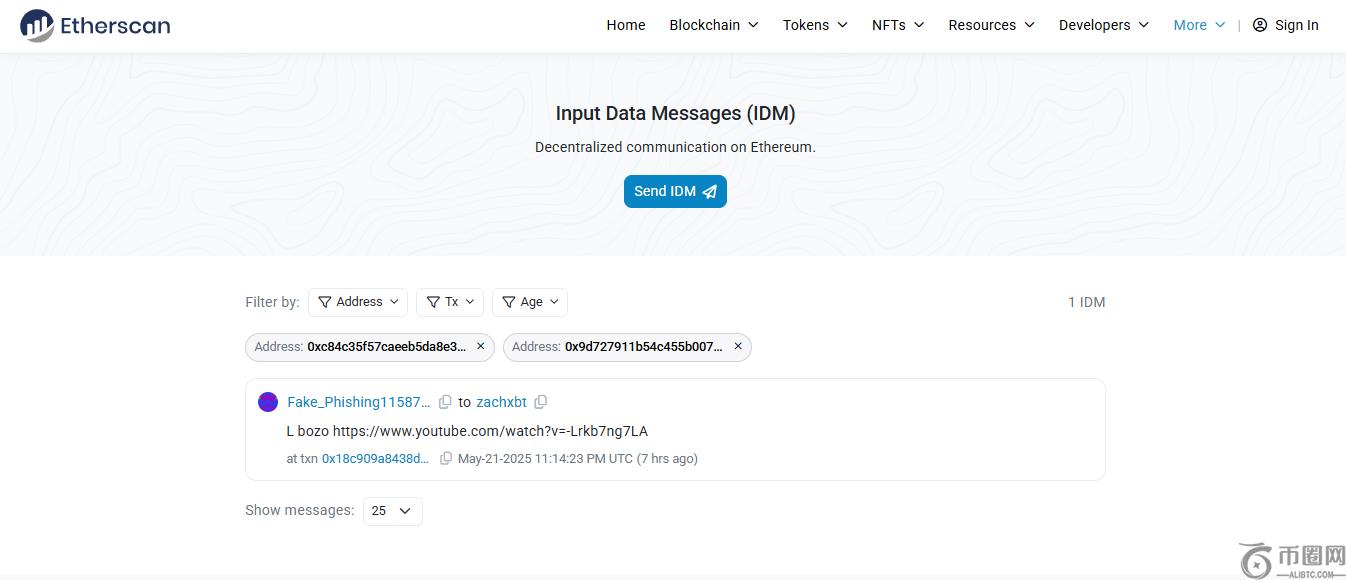Remove the 0x9d727911b address filter
Viewport: 1346px width, 580px height.
pyautogui.click(x=738, y=346)
